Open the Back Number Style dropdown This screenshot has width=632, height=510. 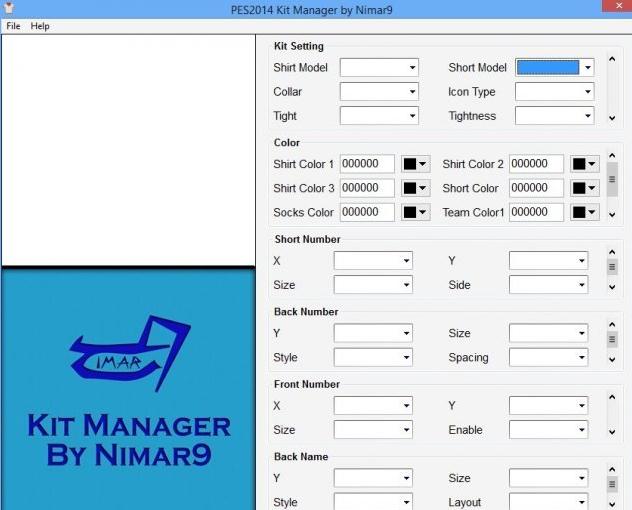coord(373,358)
